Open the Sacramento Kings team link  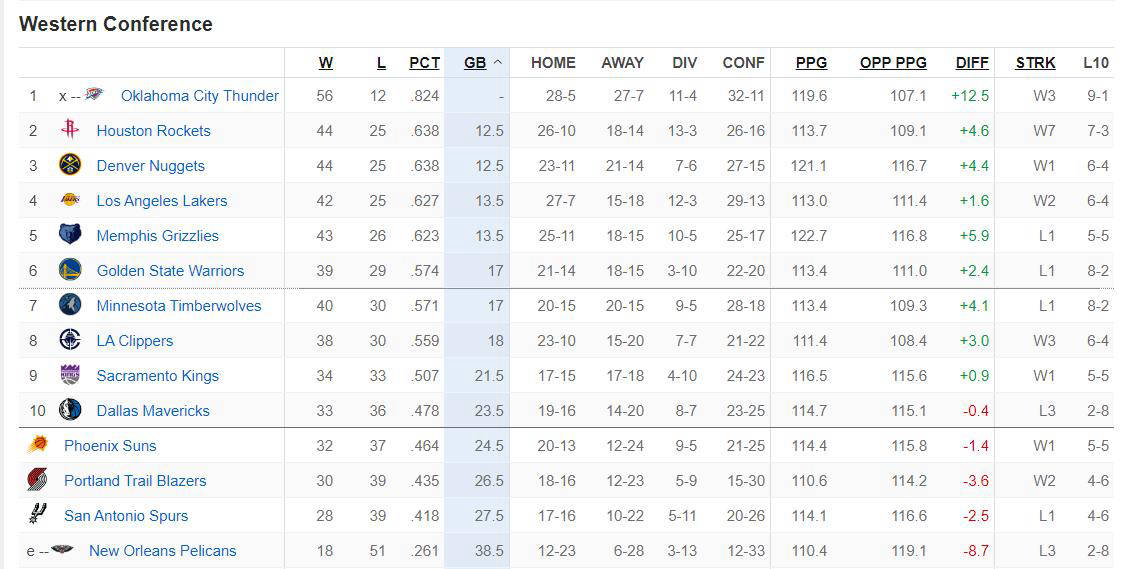[x=158, y=375]
